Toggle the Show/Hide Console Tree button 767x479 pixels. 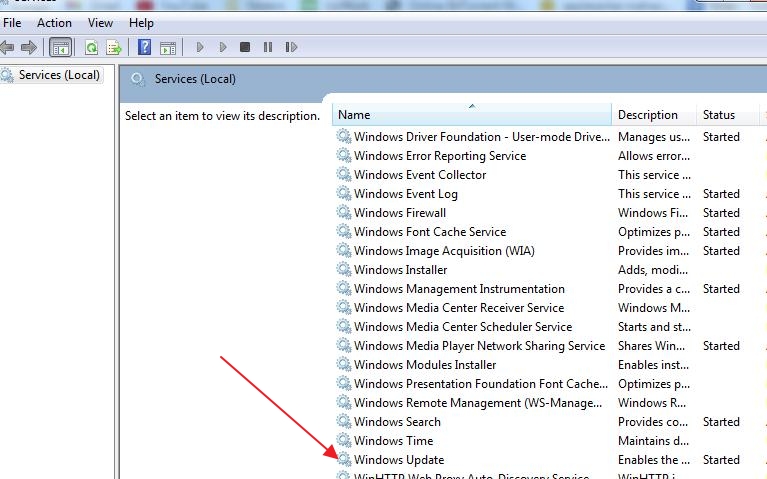61,47
